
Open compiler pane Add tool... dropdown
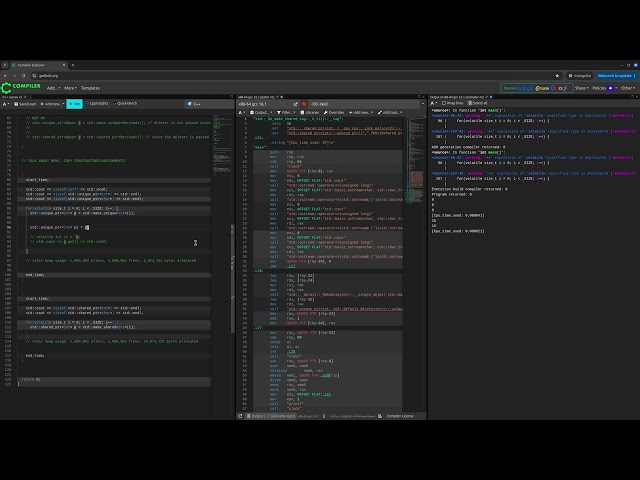(x=390, y=112)
